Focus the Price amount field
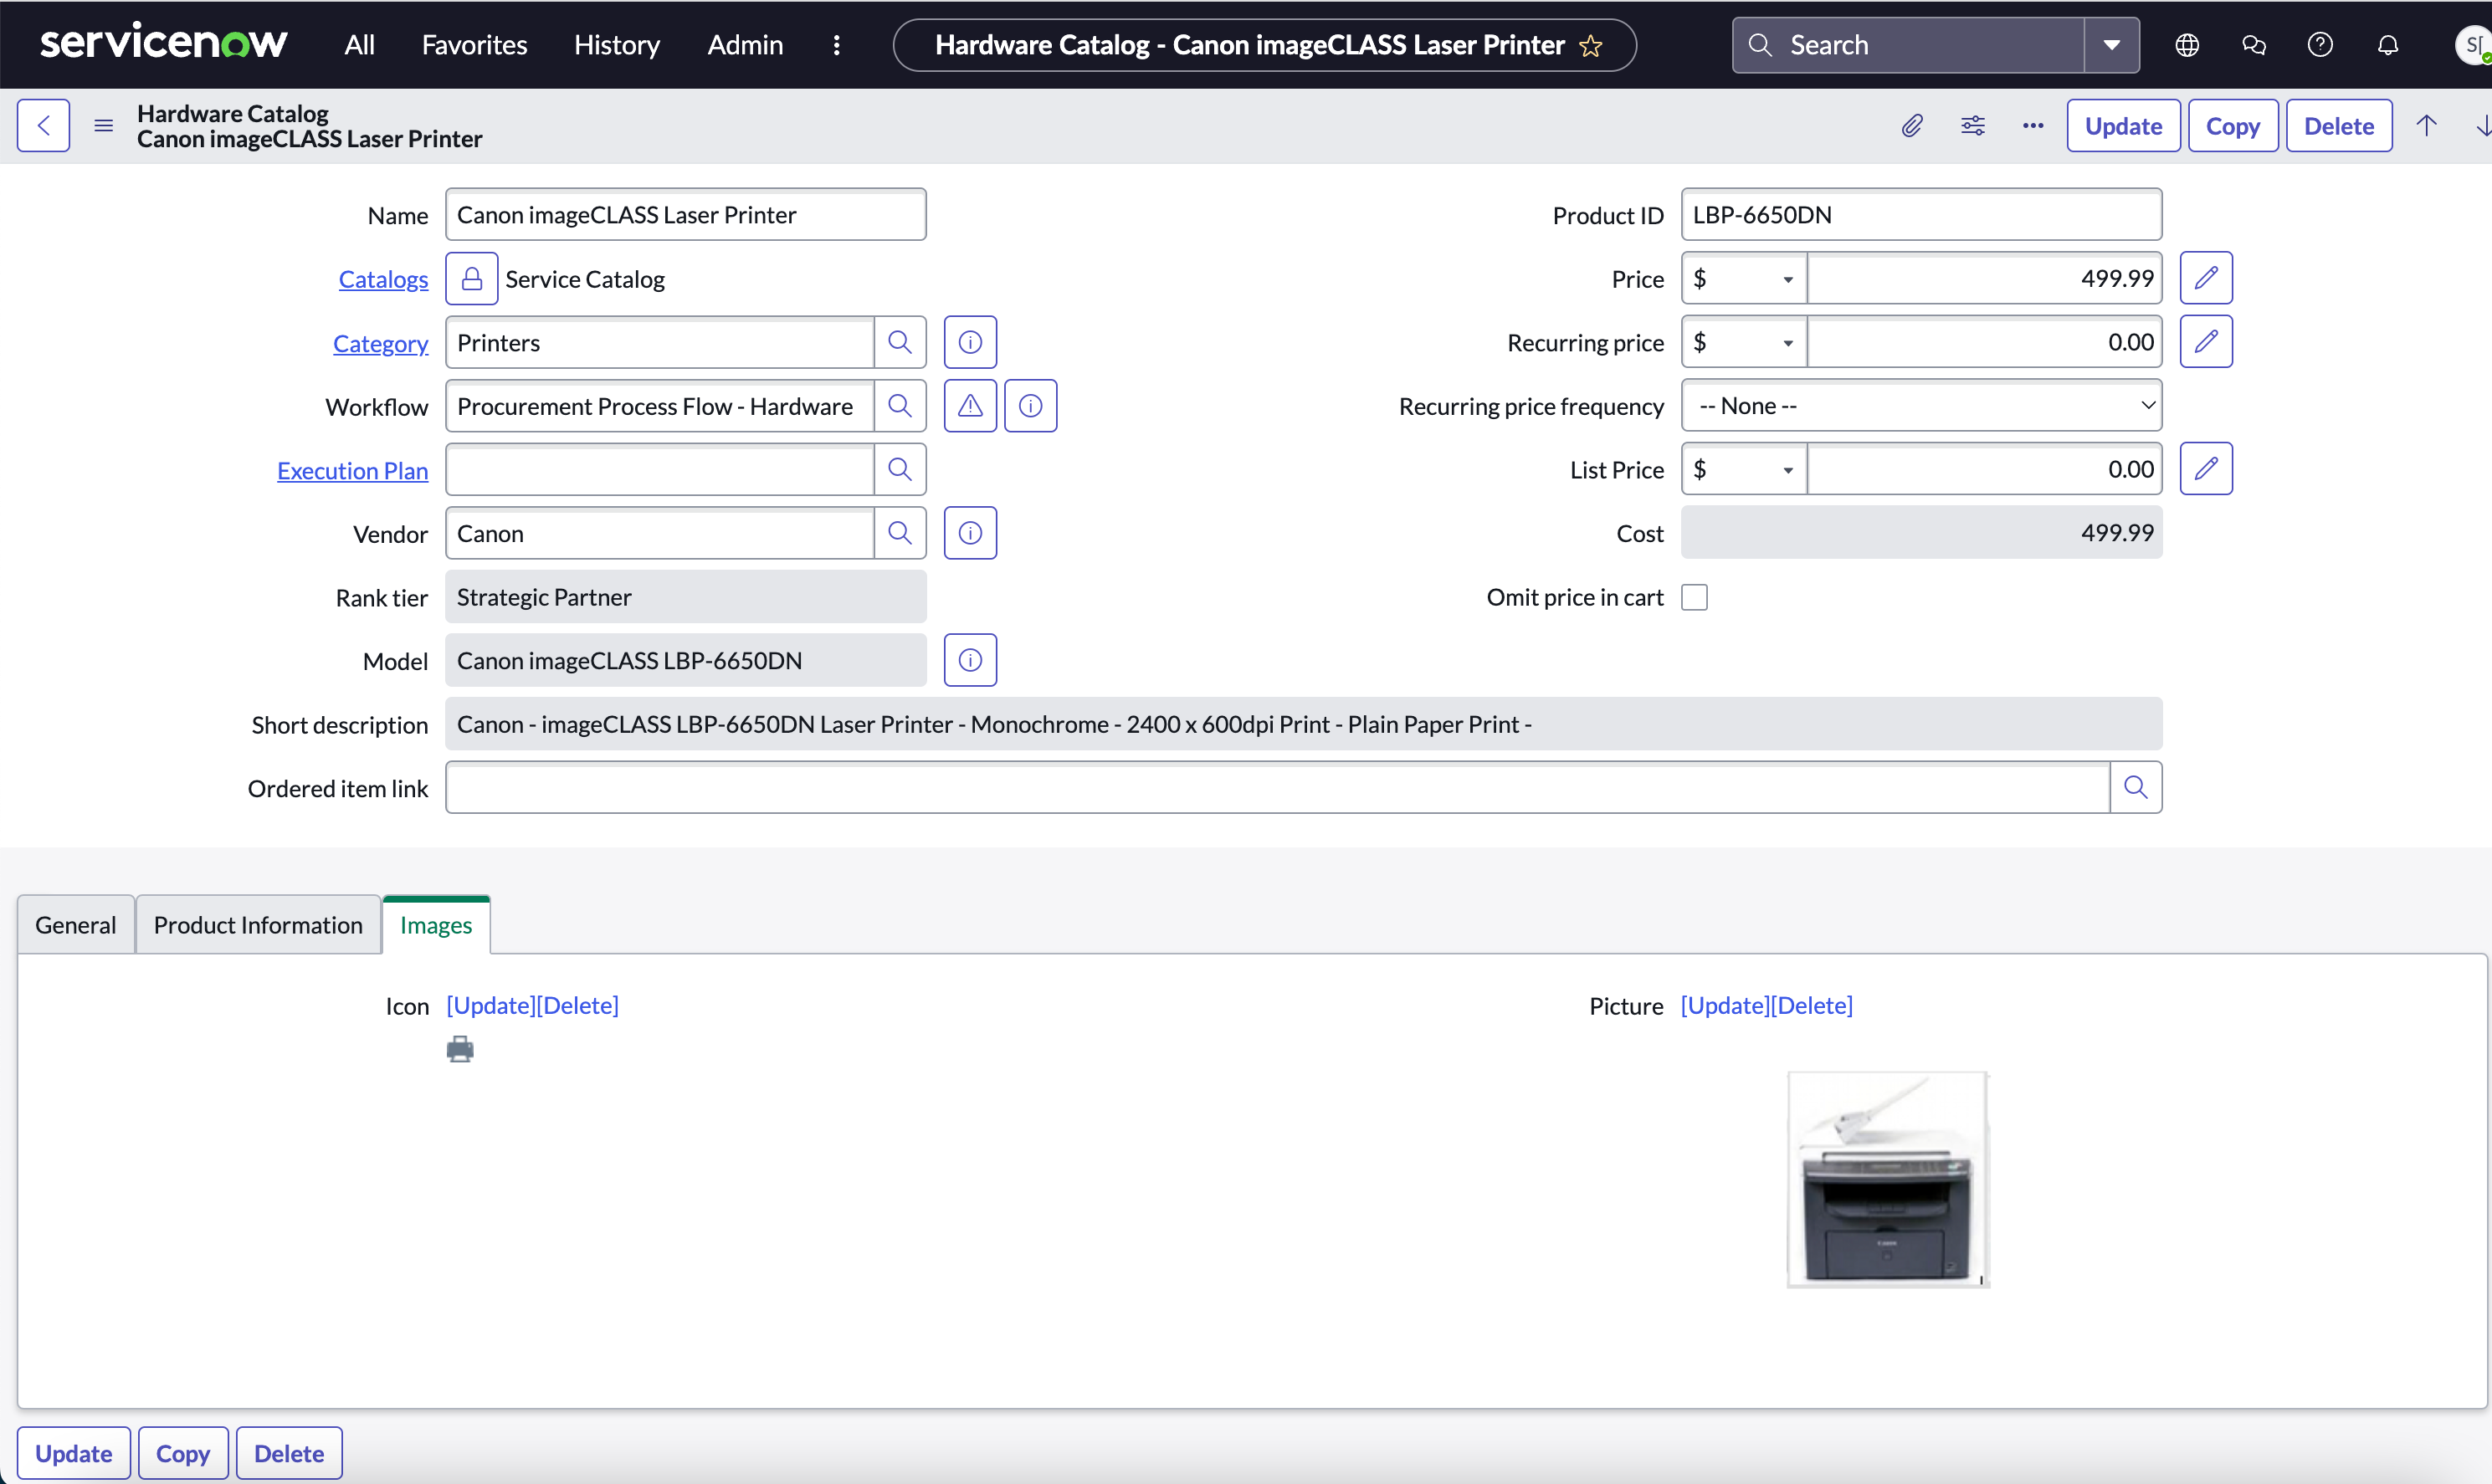 (x=1985, y=279)
